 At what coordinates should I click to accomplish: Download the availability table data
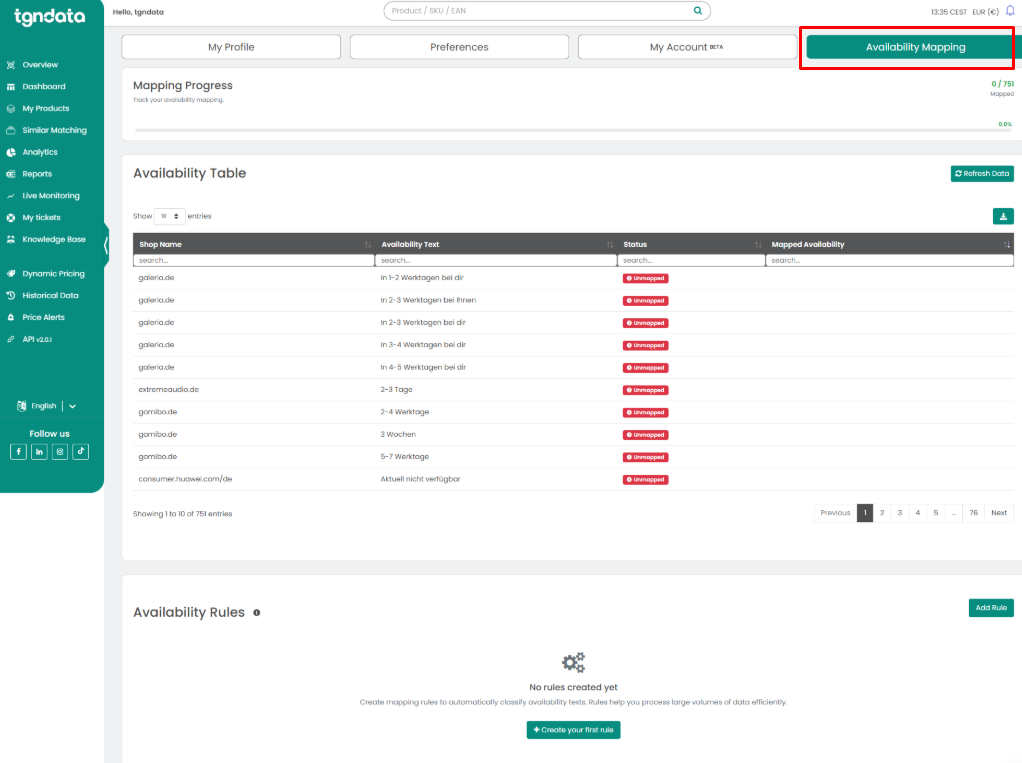pyautogui.click(x=1002, y=216)
